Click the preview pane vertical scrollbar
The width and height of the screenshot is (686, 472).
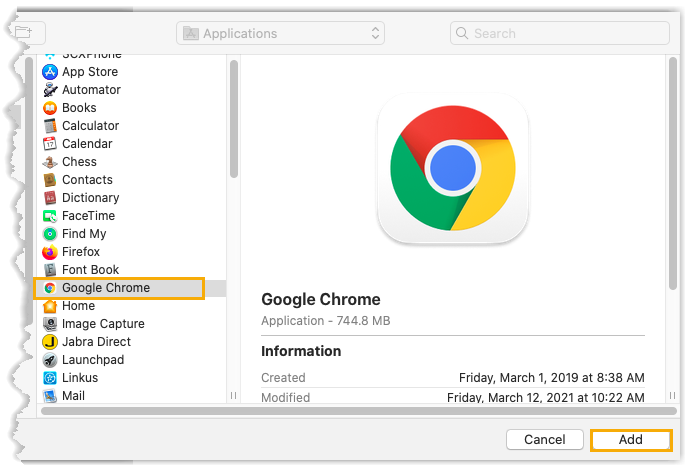[673, 174]
